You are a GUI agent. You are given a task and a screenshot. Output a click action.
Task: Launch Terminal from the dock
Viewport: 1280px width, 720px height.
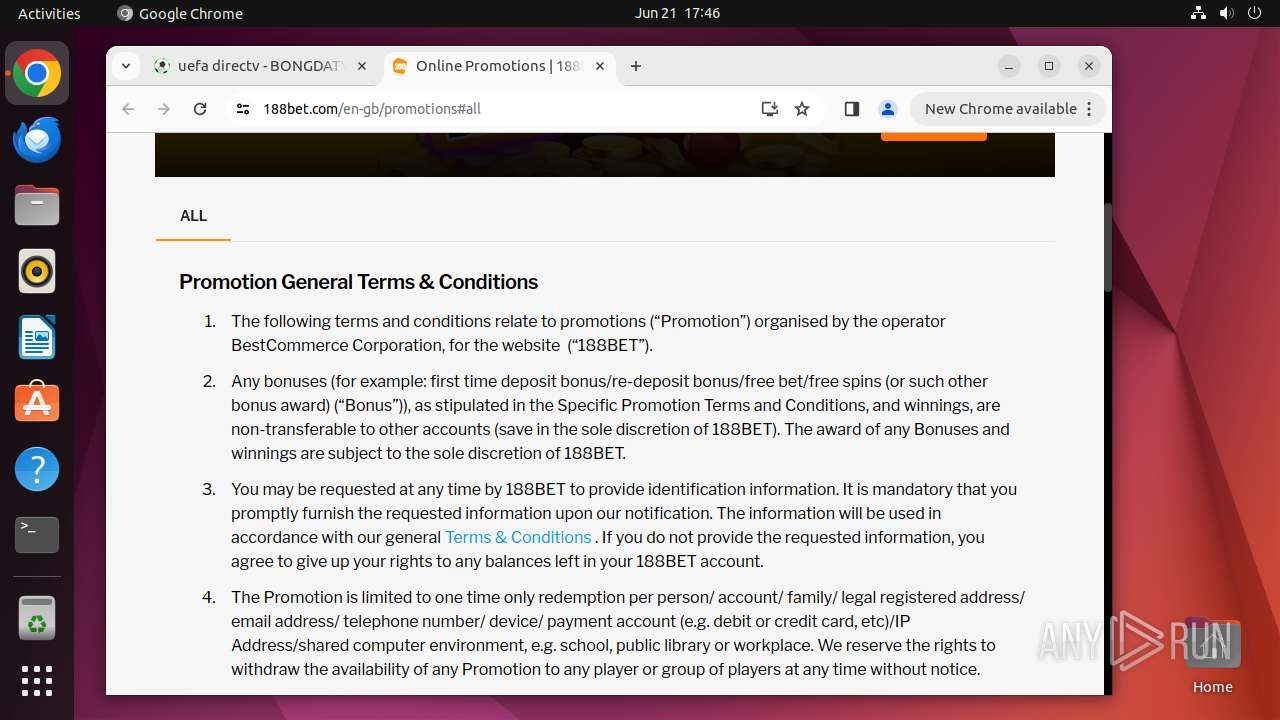pyautogui.click(x=37, y=535)
